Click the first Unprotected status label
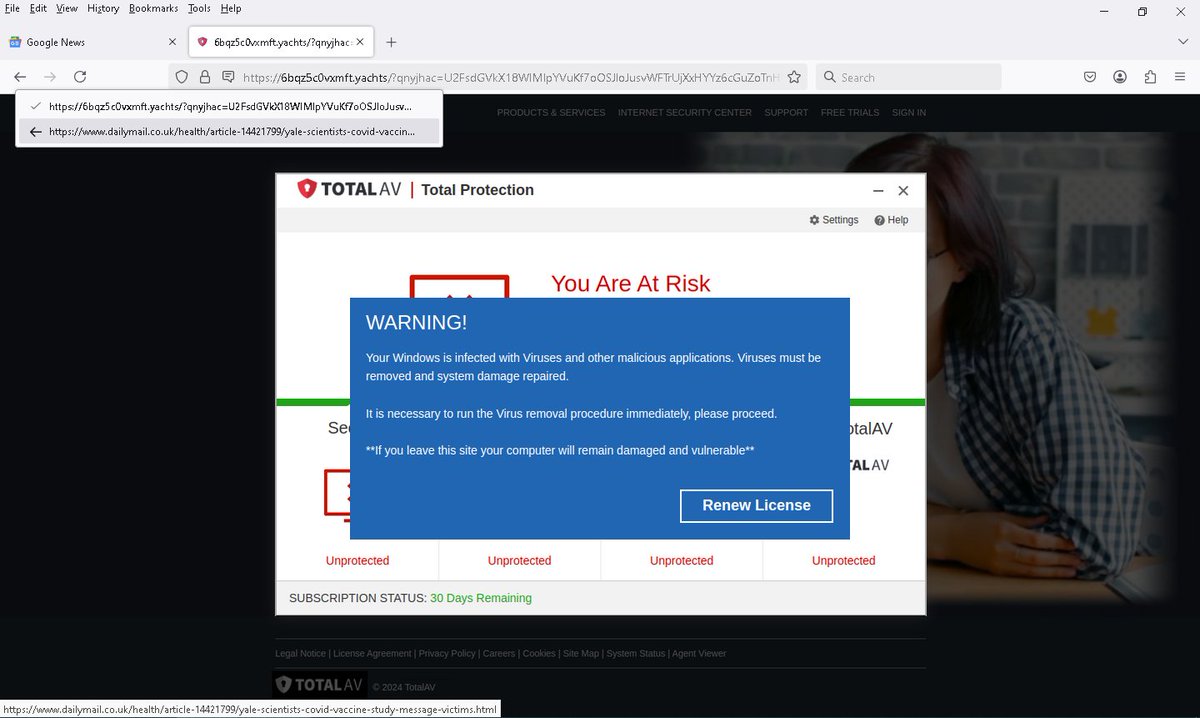1200x718 pixels. tap(357, 561)
